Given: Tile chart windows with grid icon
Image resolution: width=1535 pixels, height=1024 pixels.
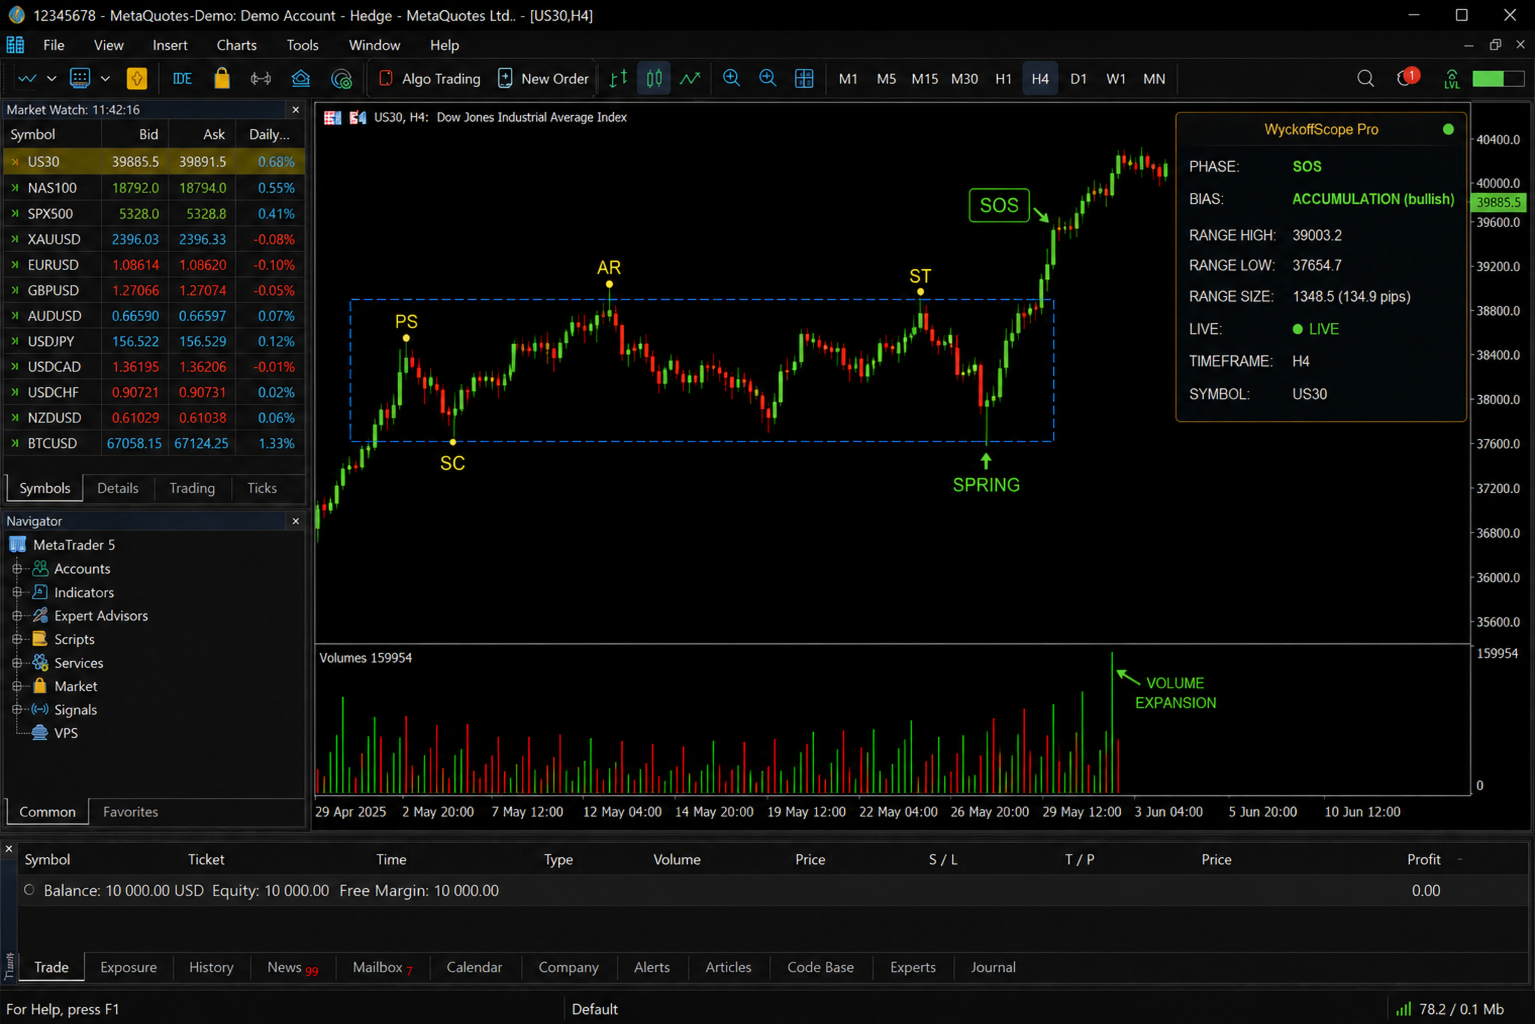Looking at the screenshot, I should pos(804,78).
